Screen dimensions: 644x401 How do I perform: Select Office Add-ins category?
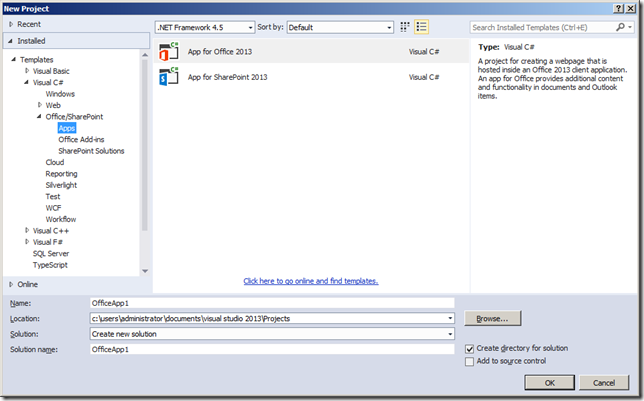pos(81,139)
